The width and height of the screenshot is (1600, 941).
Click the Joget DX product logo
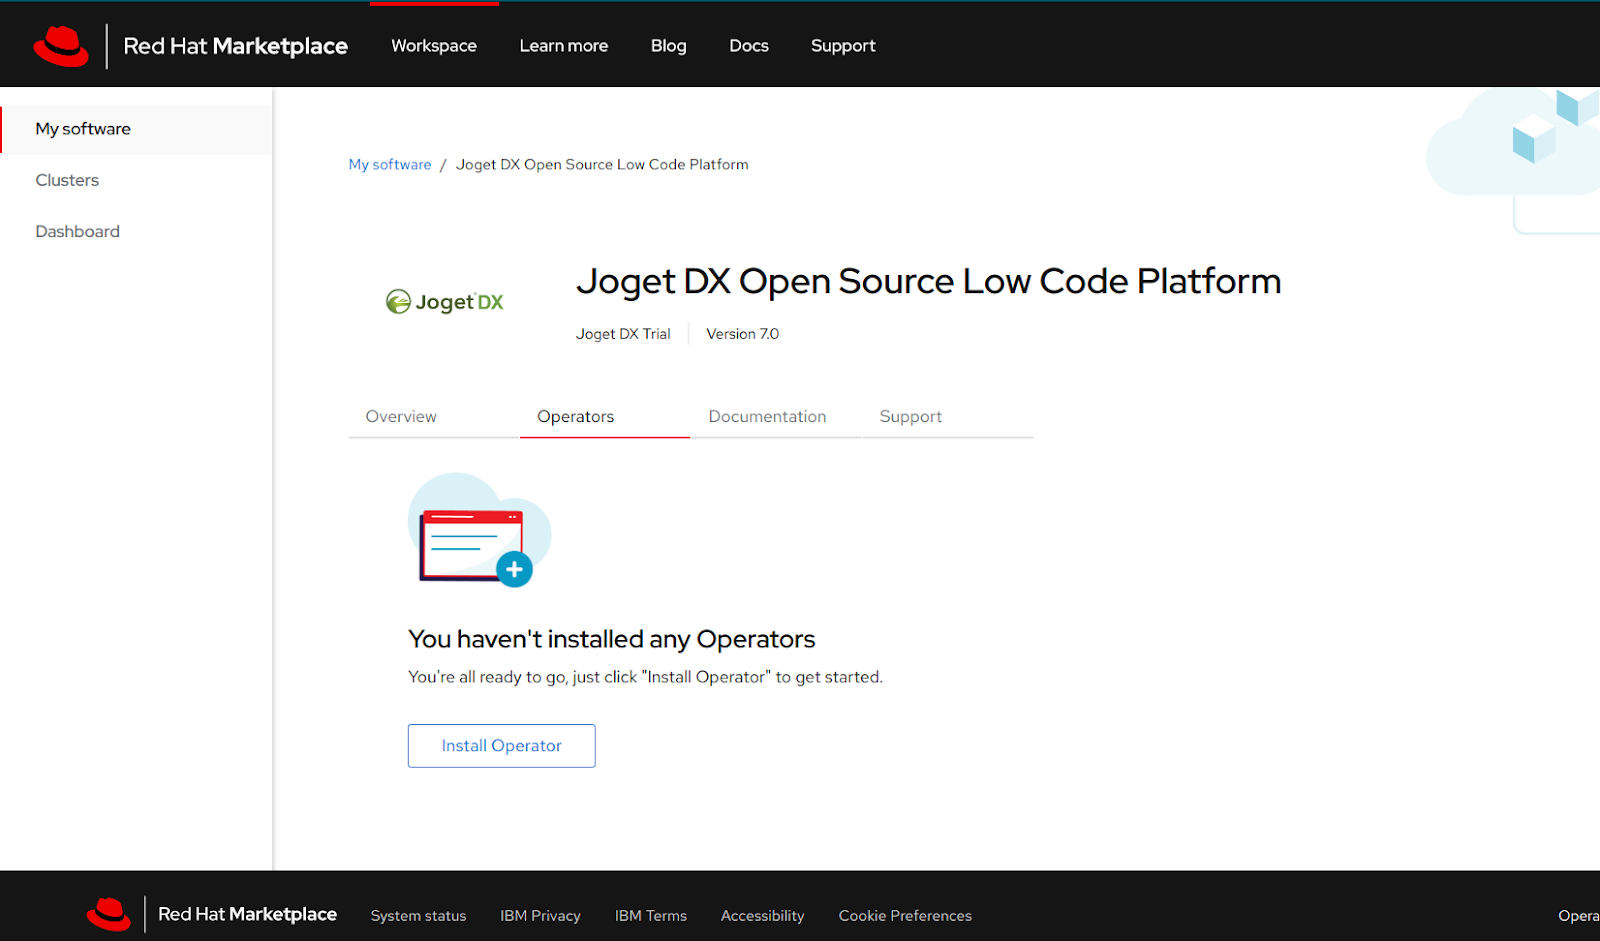point(445,301)
